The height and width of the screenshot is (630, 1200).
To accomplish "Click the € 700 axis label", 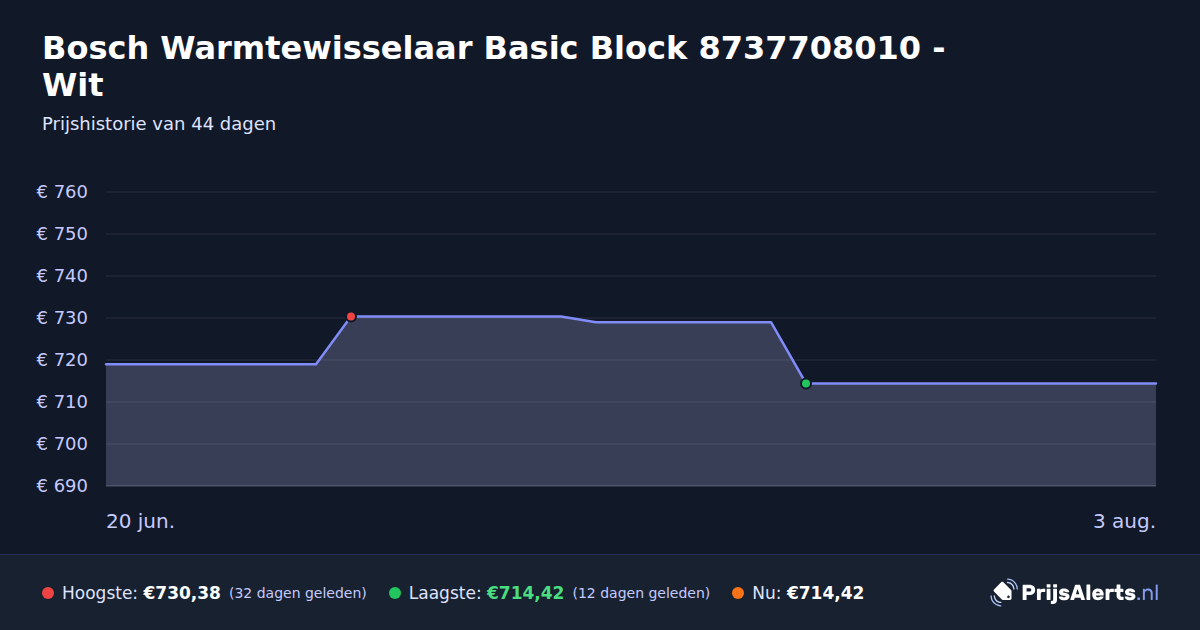I will (62, 444).
